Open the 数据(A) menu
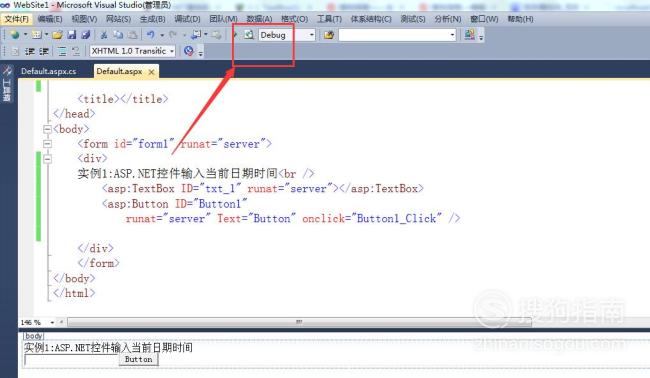 (259, 19)
